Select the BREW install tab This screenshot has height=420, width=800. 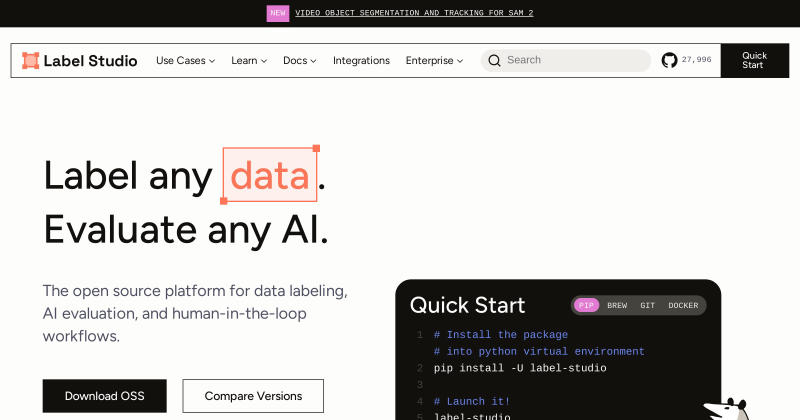click(617, 305)
